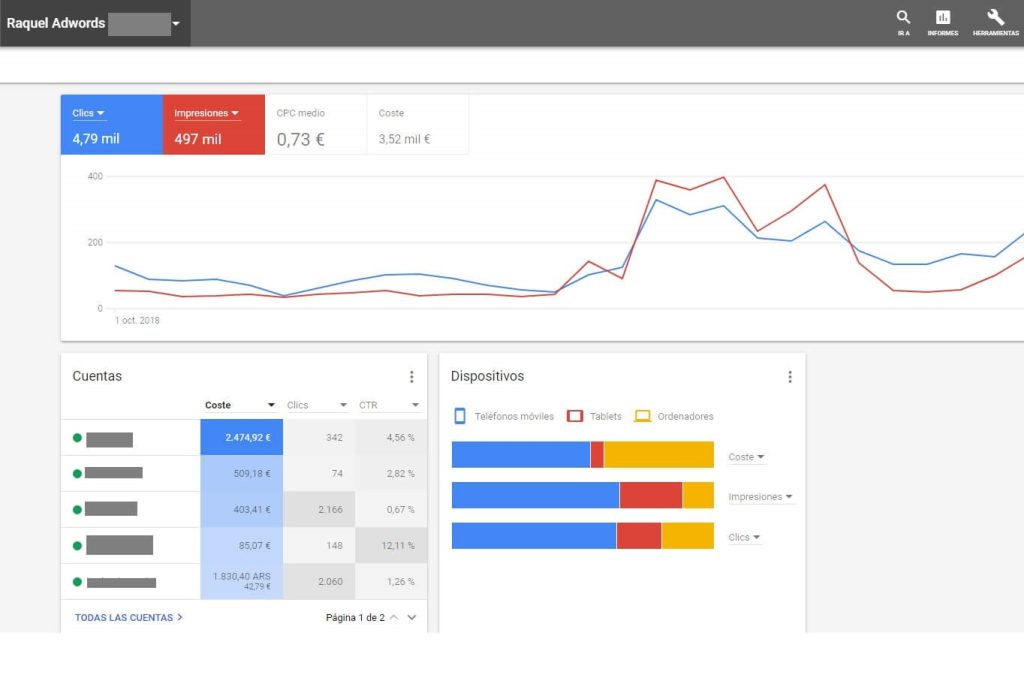Click the Tablets legend icon
The image size is (1024, 684).
(x=575, y=416)
